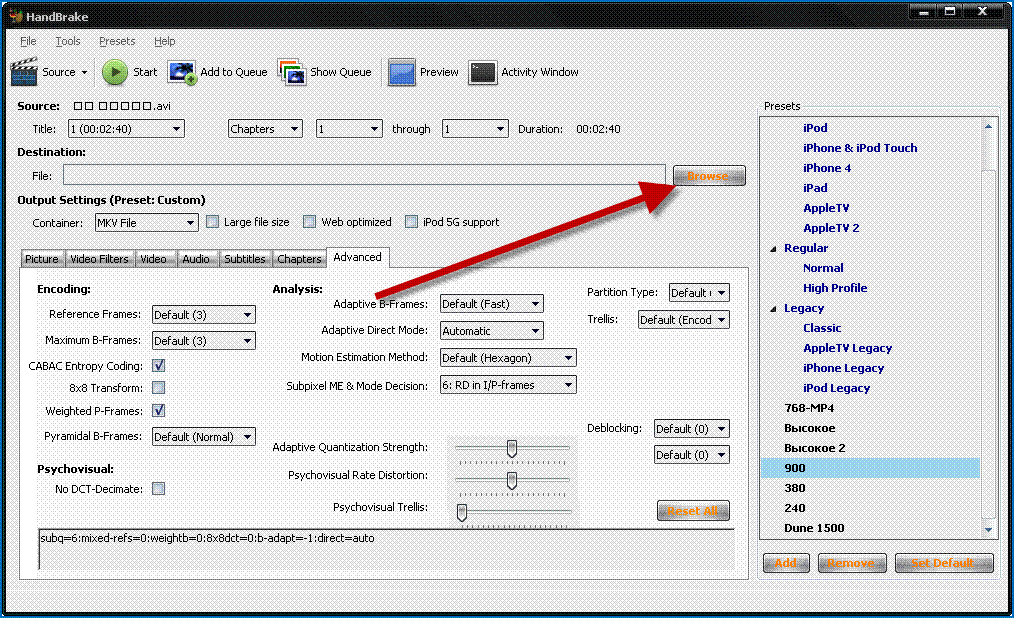Click the HandBrake logo in the title bar
Image resolution: width=1014 pixels, height=618 pixels.
tap(16, 16)
